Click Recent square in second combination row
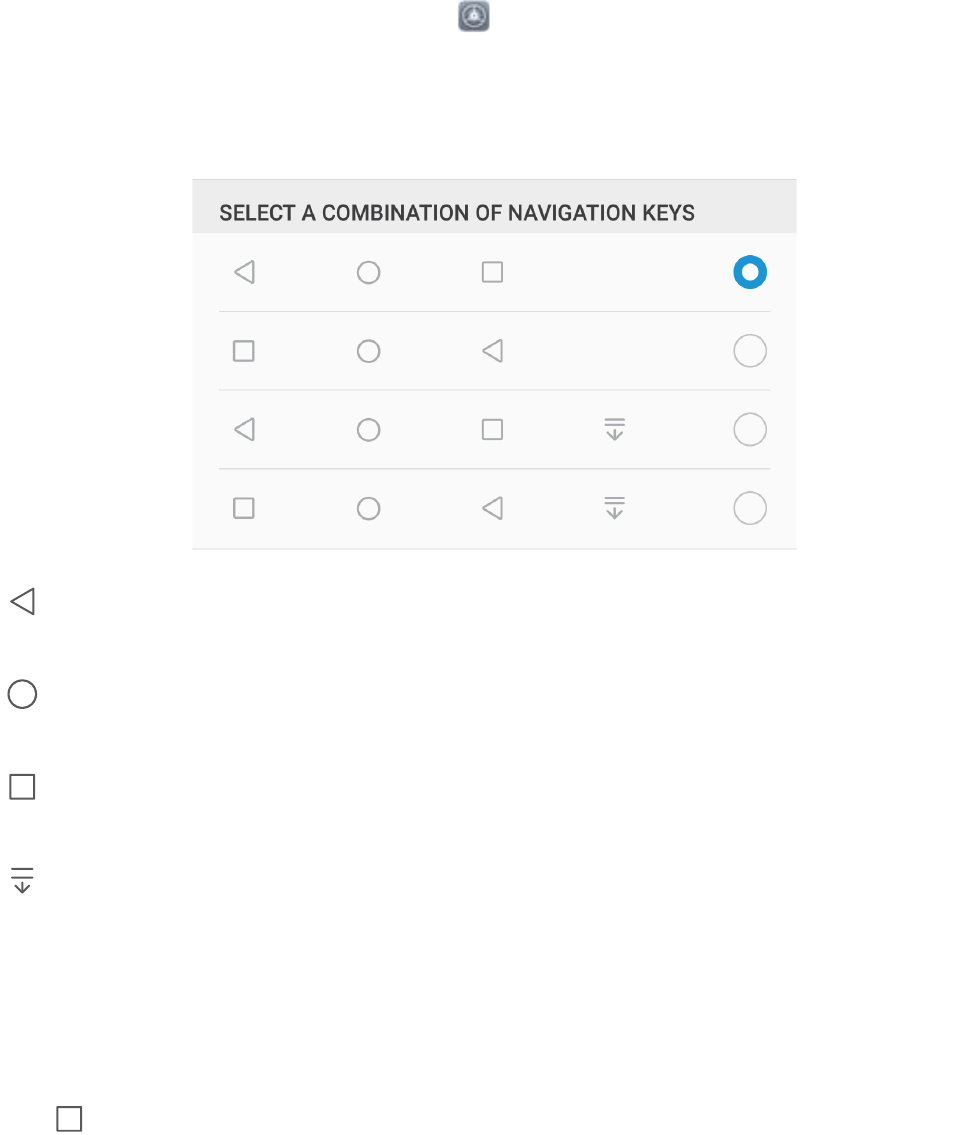 [243, 351]
